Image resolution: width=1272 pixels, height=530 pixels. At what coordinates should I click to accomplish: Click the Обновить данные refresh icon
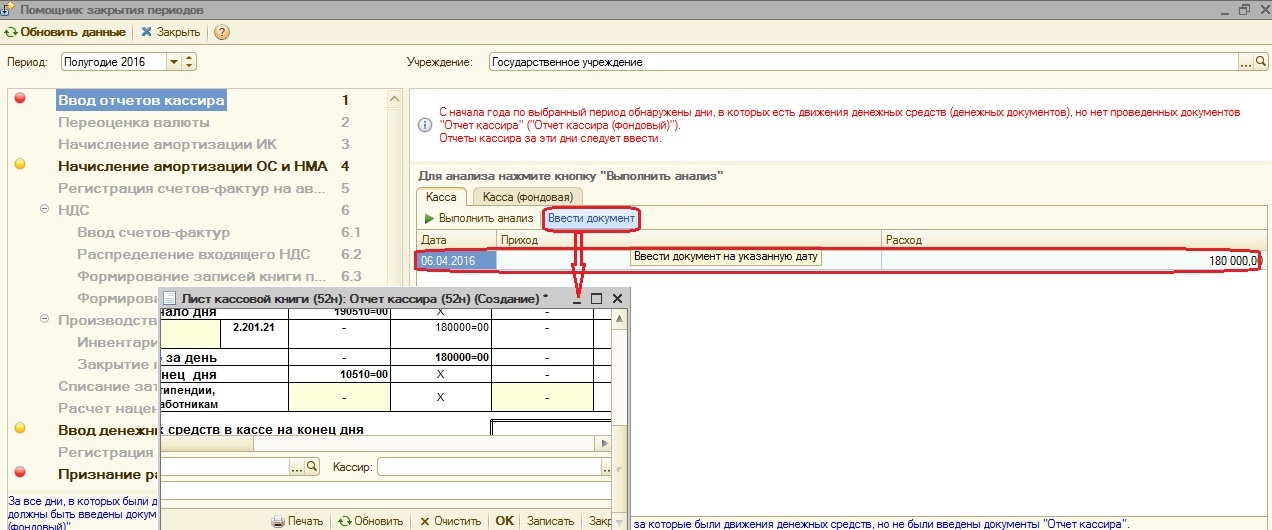[x=11, y=32]
